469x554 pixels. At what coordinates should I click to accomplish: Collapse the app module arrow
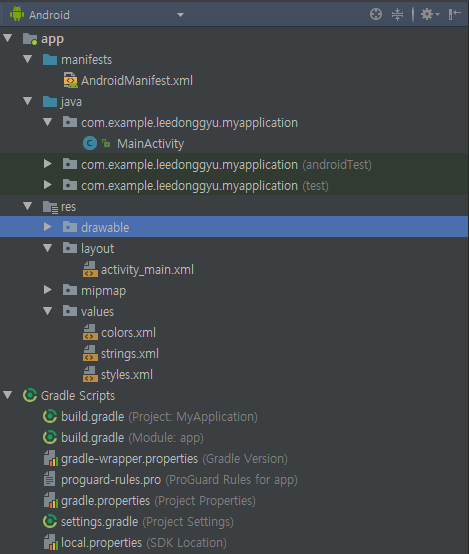pos(8,38)
